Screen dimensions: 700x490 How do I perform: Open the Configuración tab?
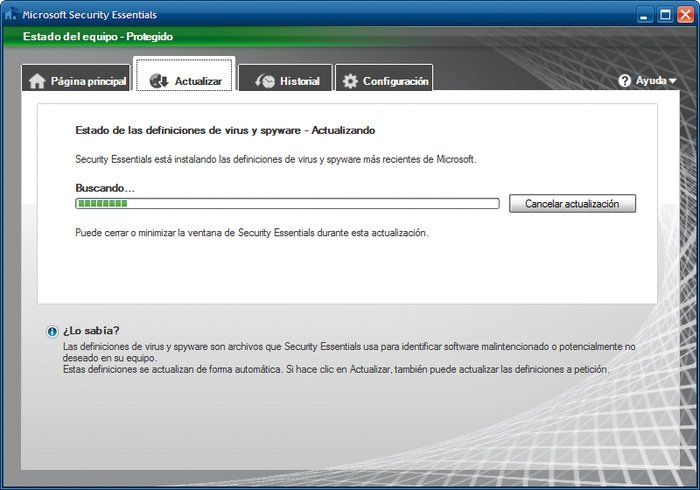pyautogui.click(x=384, y=79)
